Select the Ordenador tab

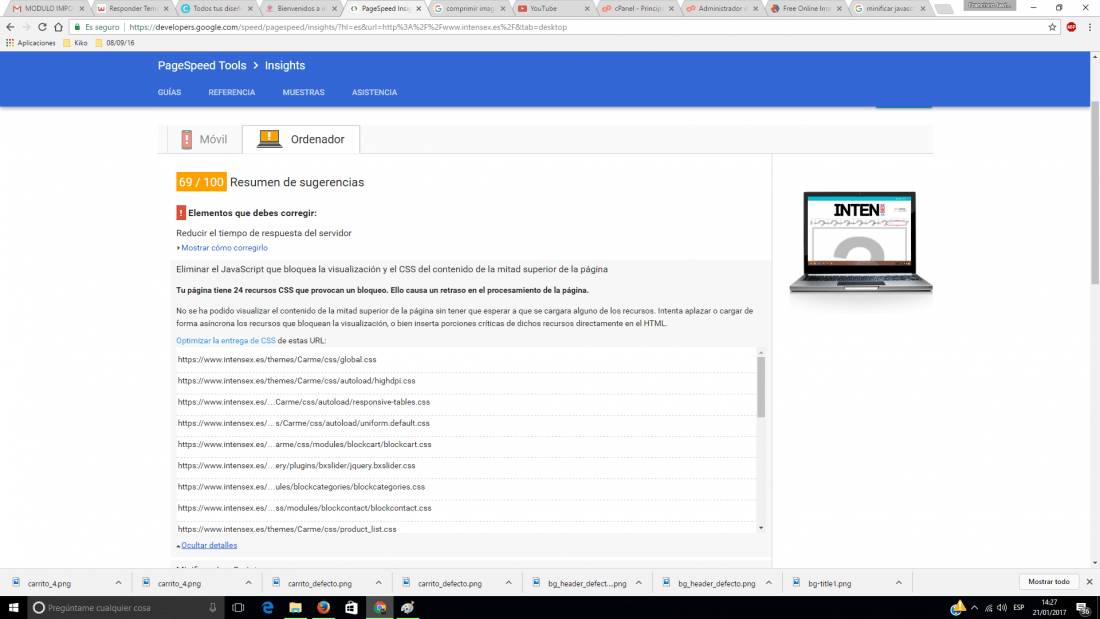pos(301,139)
